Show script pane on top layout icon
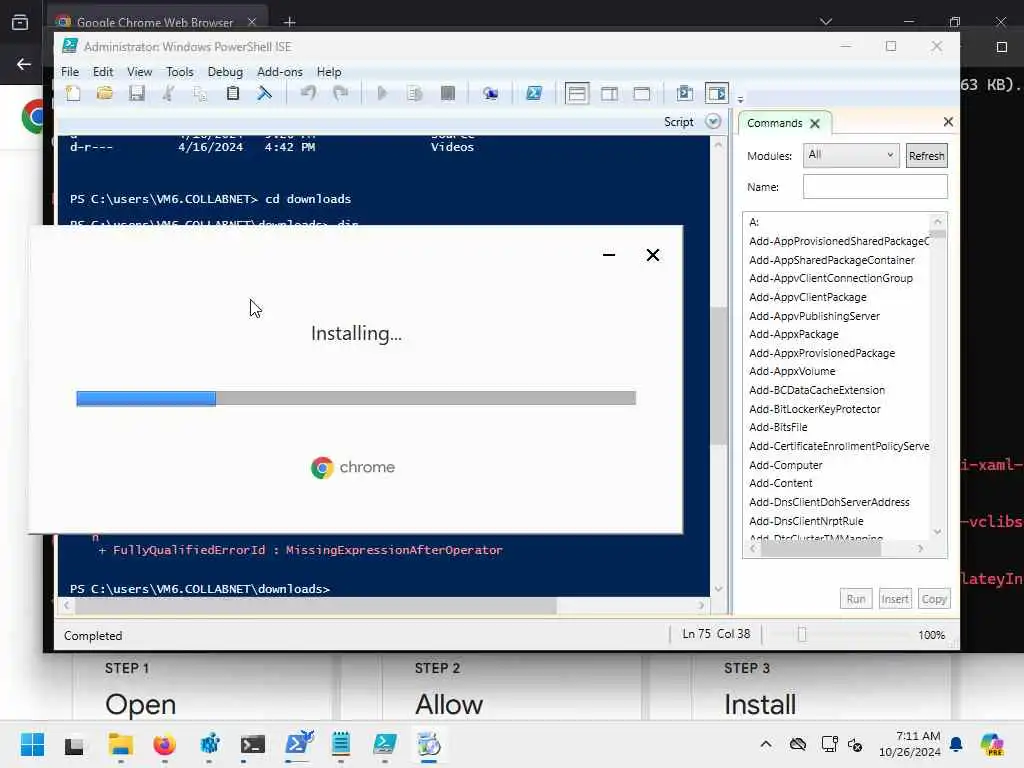Viewport: 1024px width, 768px height. 577,93
